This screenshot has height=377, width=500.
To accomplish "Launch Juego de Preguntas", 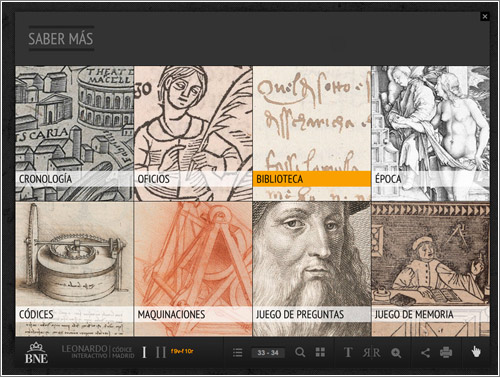I will (x=312, y=269).
